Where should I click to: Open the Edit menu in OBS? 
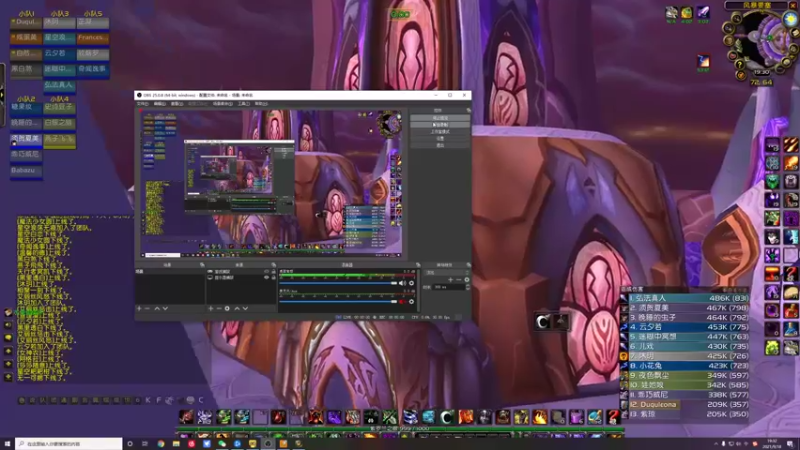tap(159, 104)
